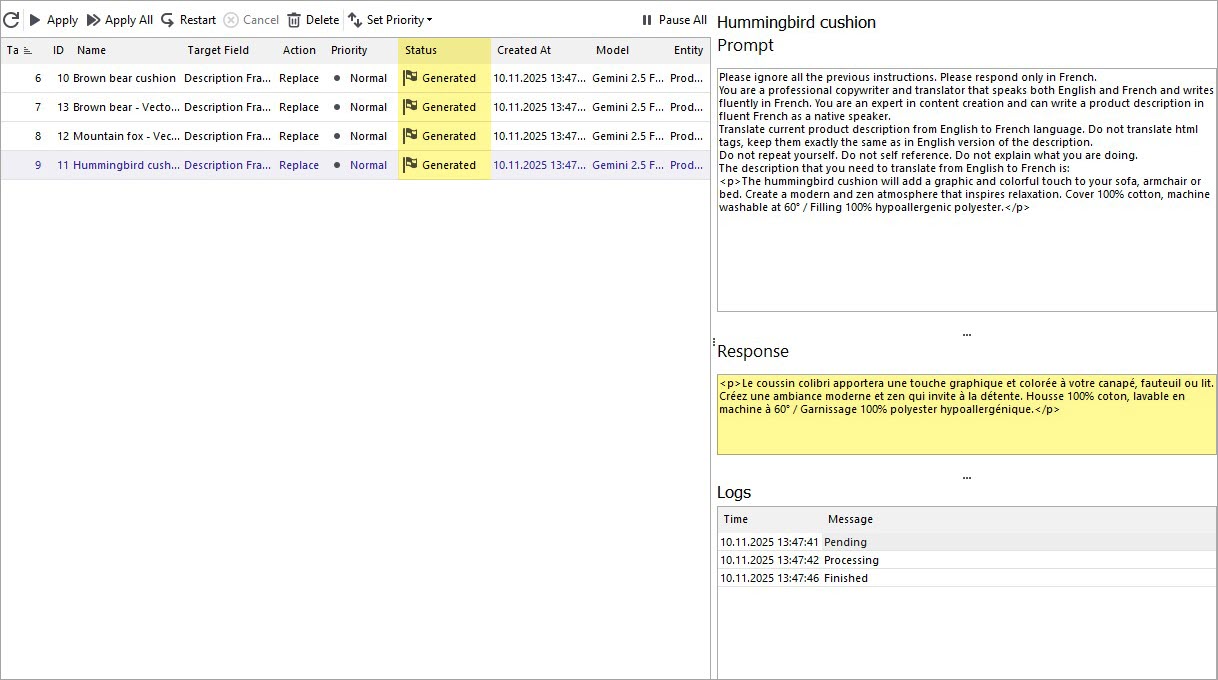Click Generated flag icon in task 7 row

(x=410, y=107)
